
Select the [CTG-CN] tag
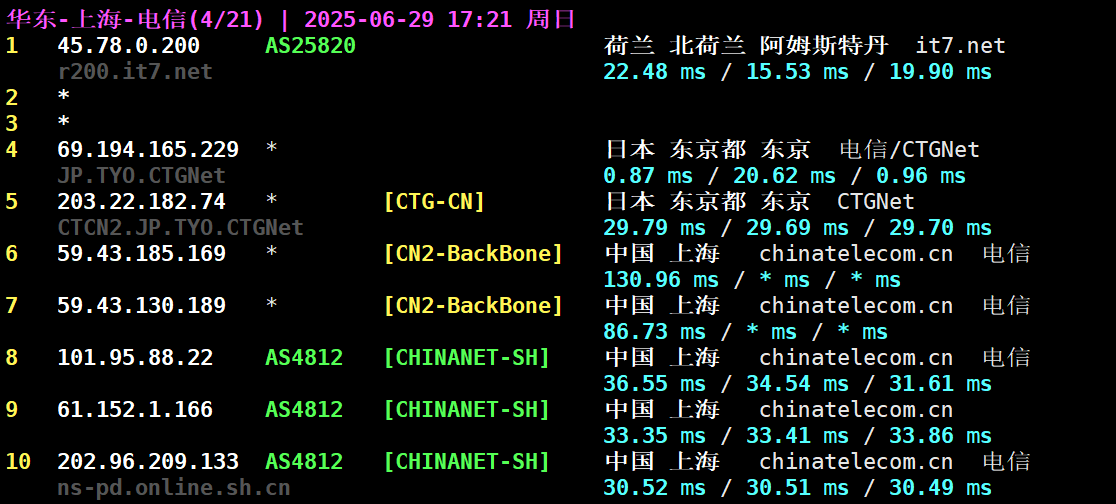(x=433, y=201)
